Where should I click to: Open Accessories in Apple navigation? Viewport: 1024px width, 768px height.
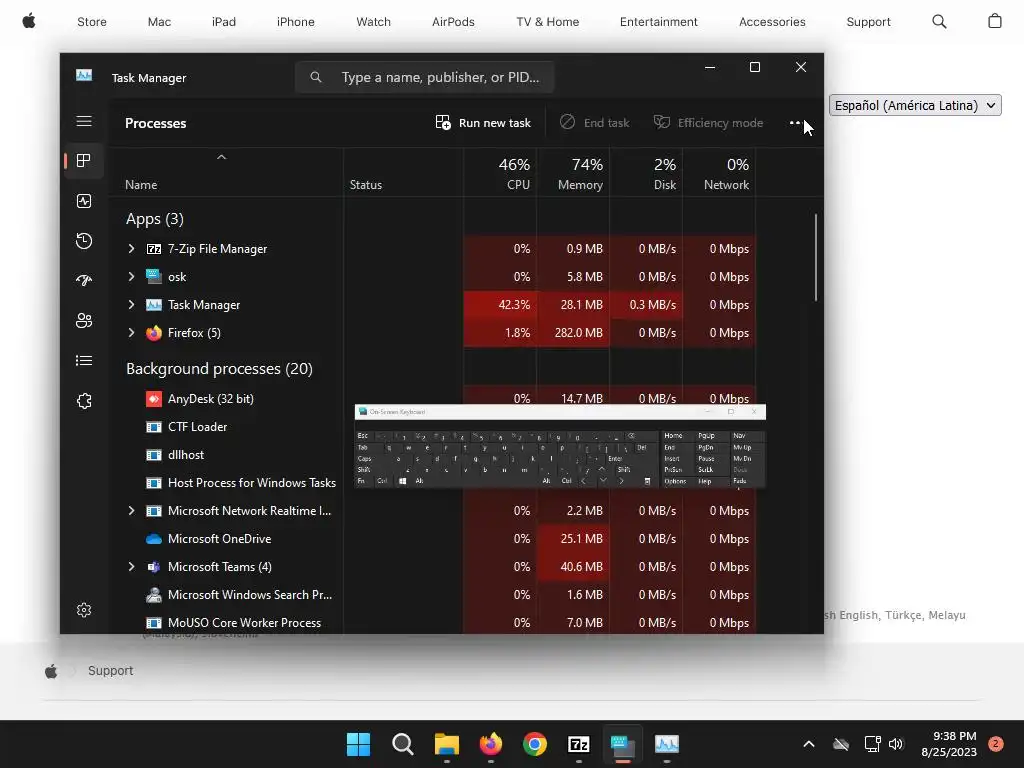tap(772, 22)
